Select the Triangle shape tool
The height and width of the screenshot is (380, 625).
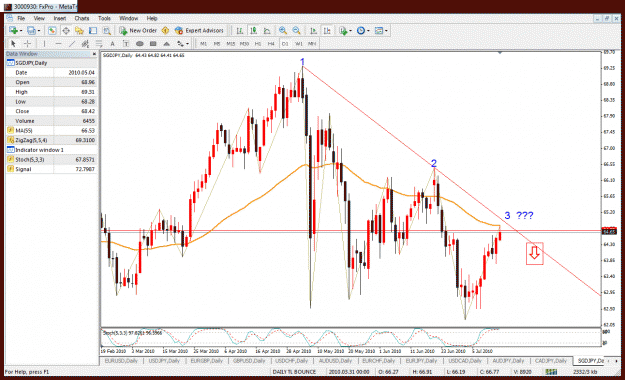(x=167, y=43)
